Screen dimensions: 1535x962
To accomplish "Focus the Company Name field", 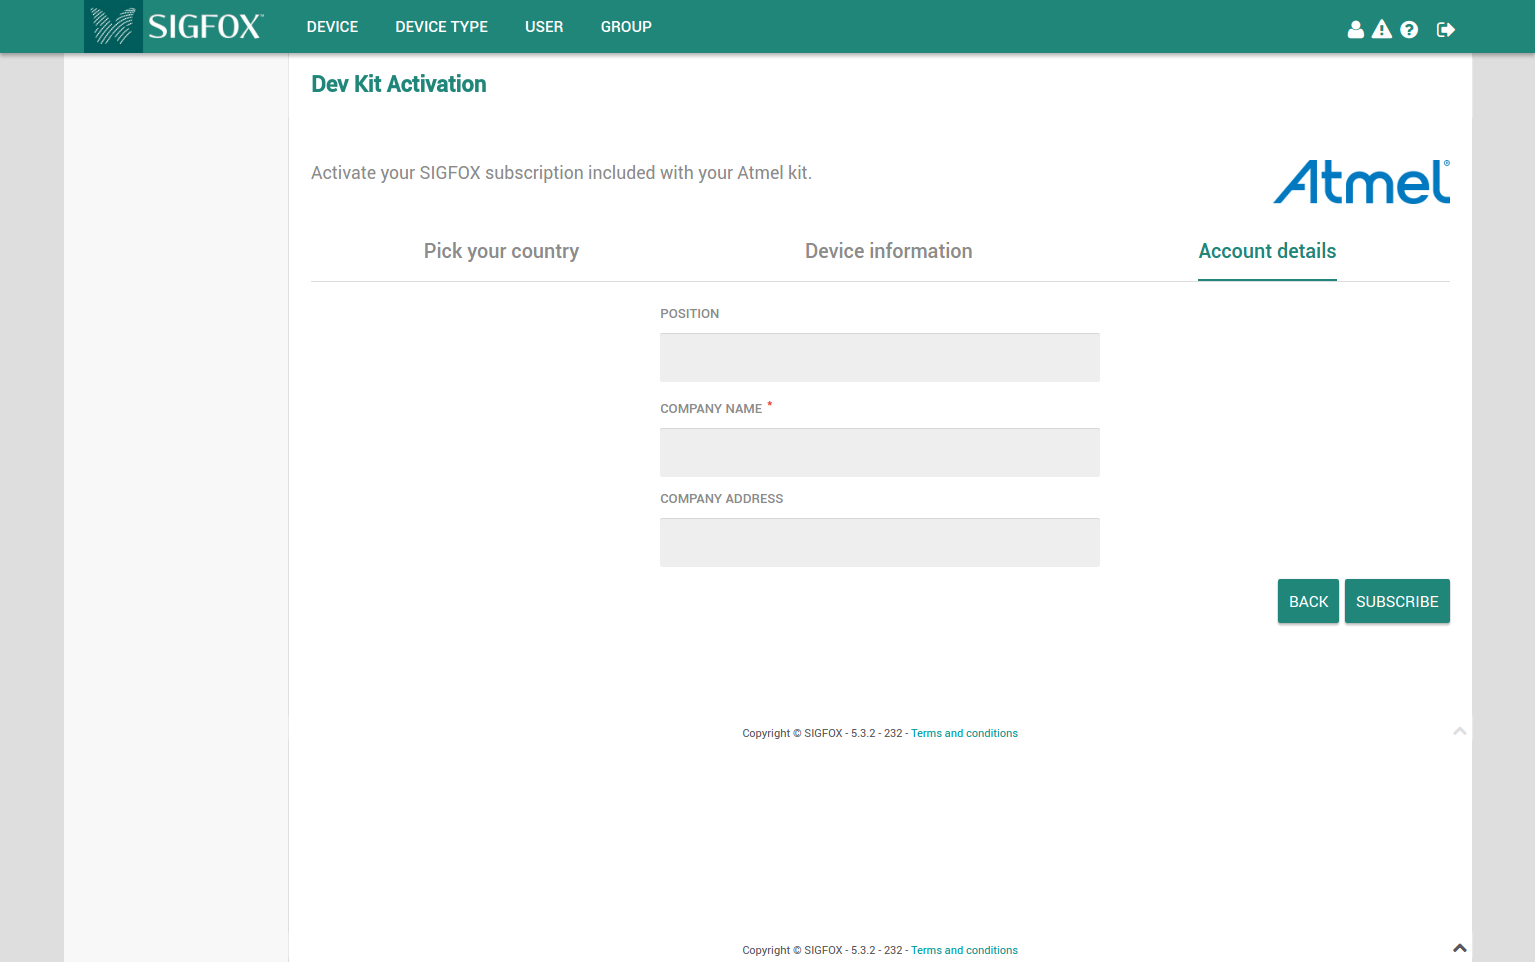I will click(880, 452).
